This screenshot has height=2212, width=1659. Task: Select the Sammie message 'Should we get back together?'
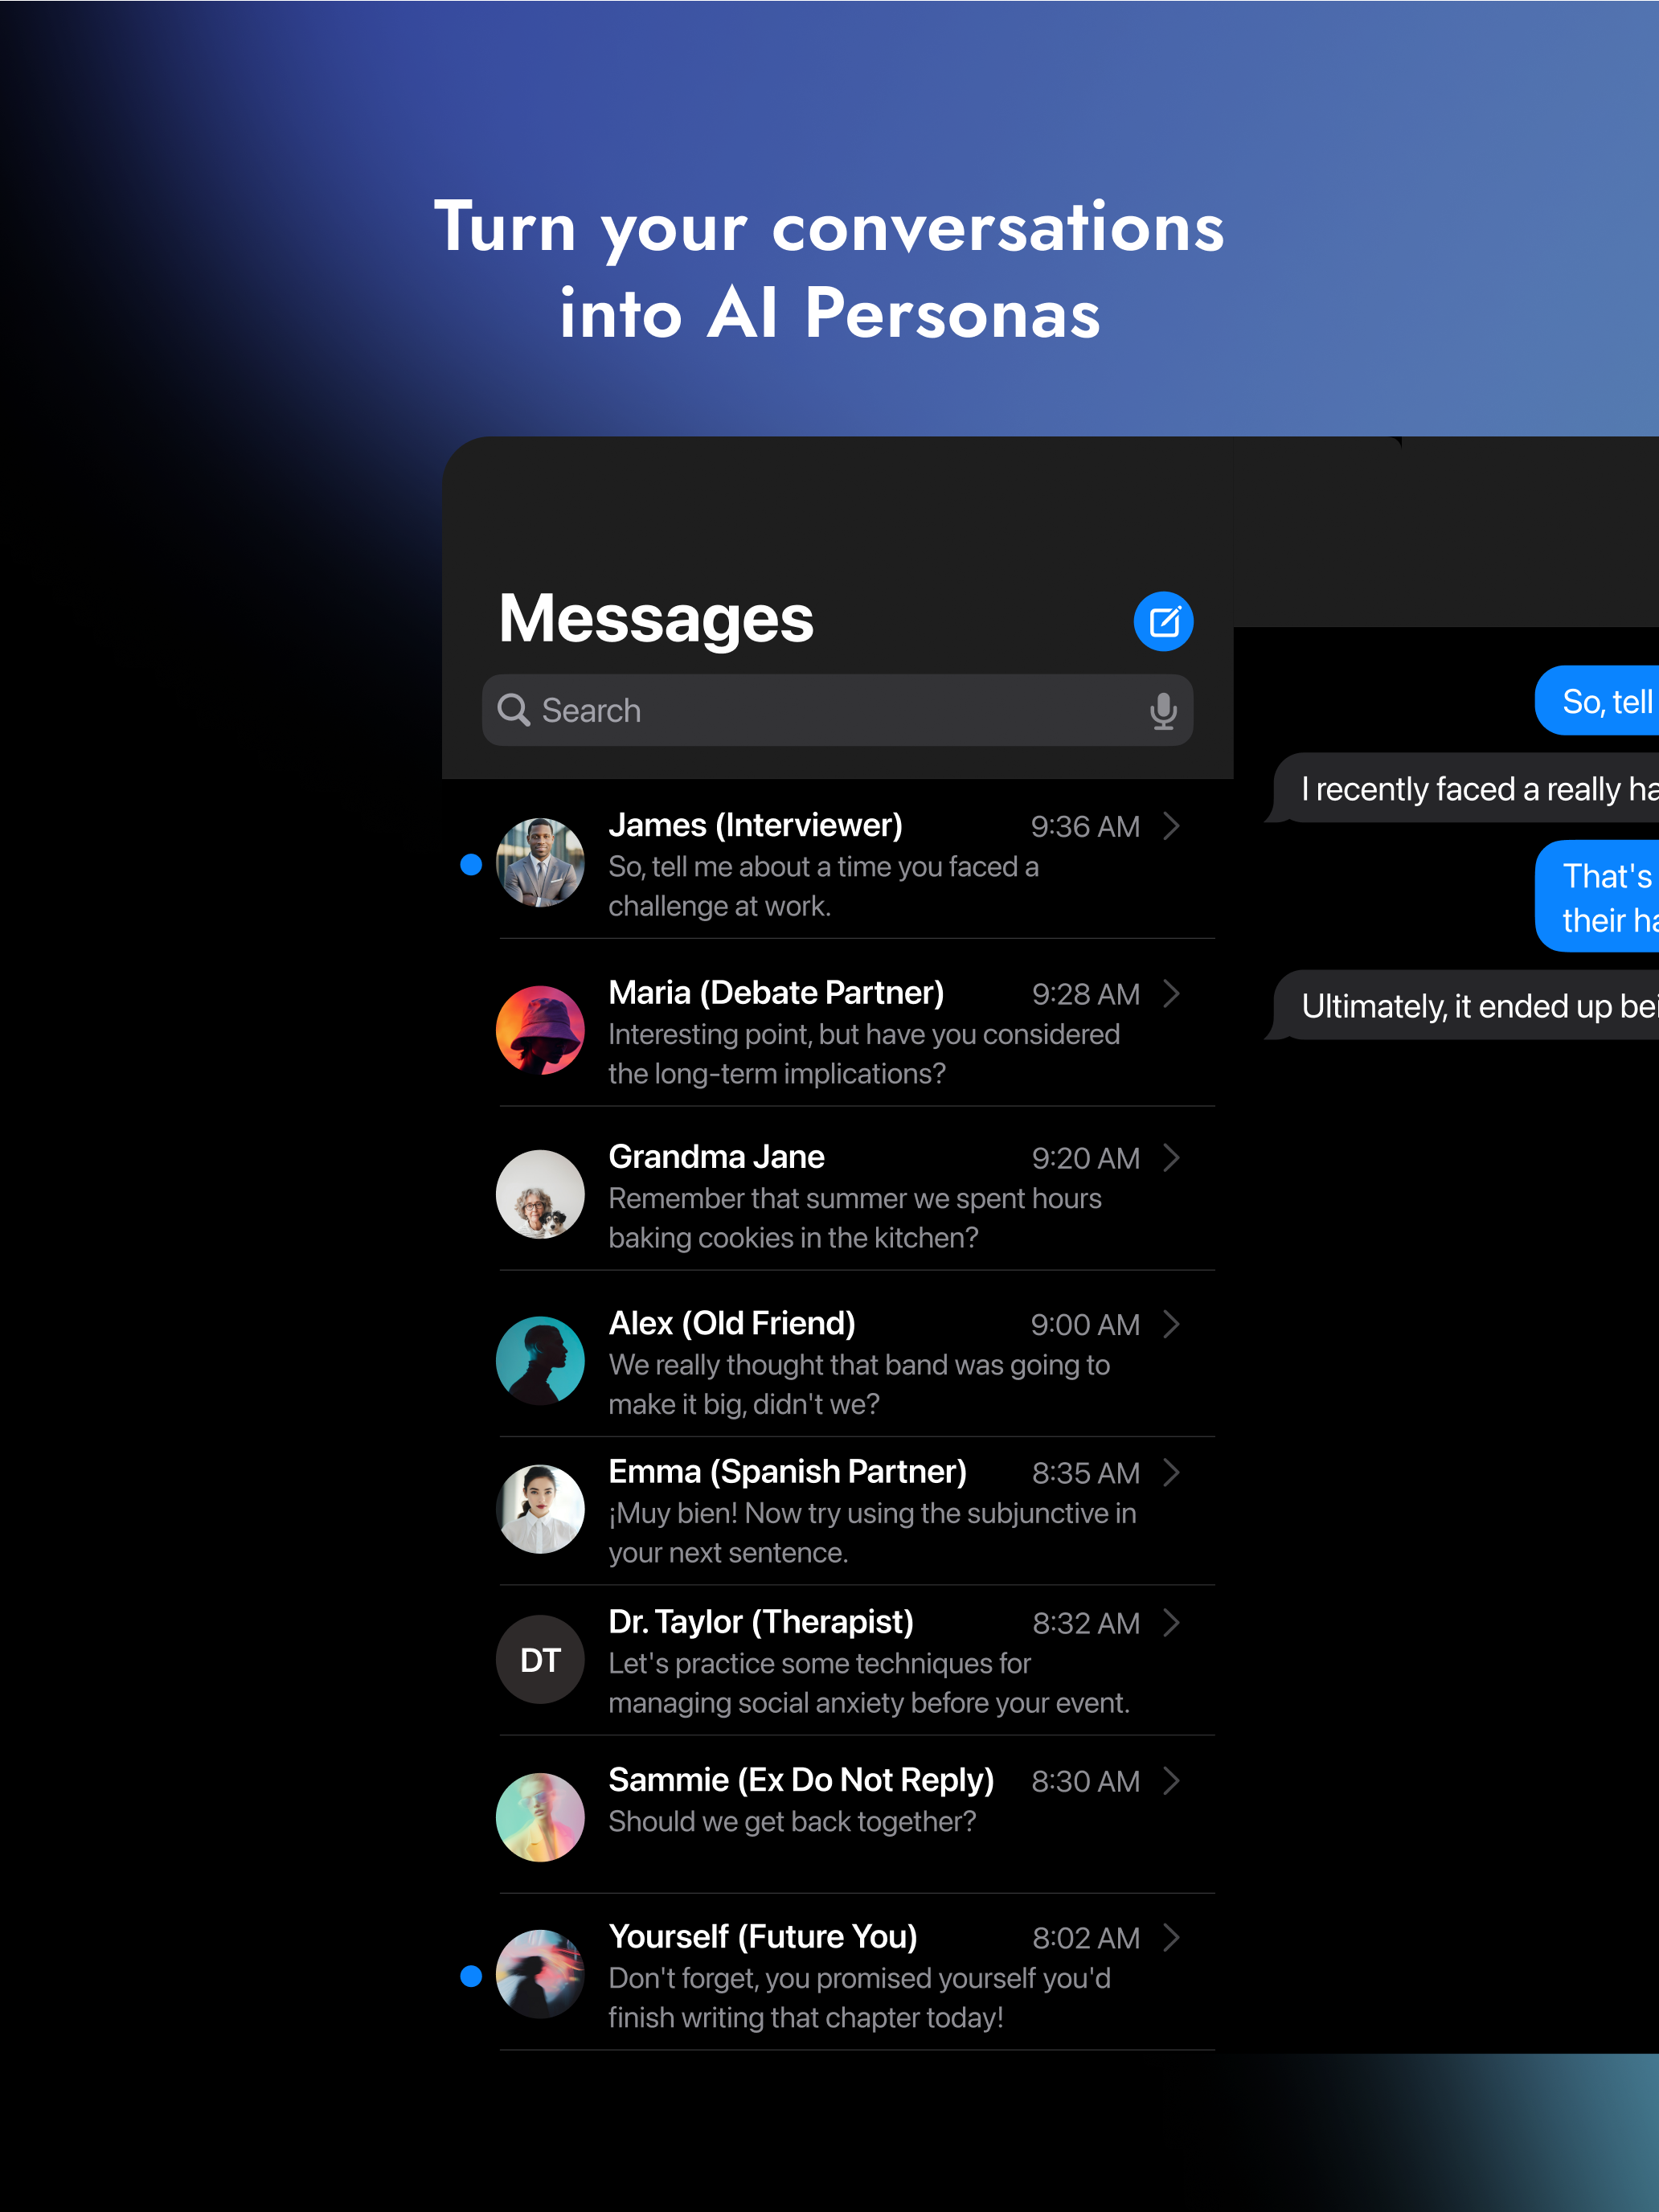(x=792, y=1822)
